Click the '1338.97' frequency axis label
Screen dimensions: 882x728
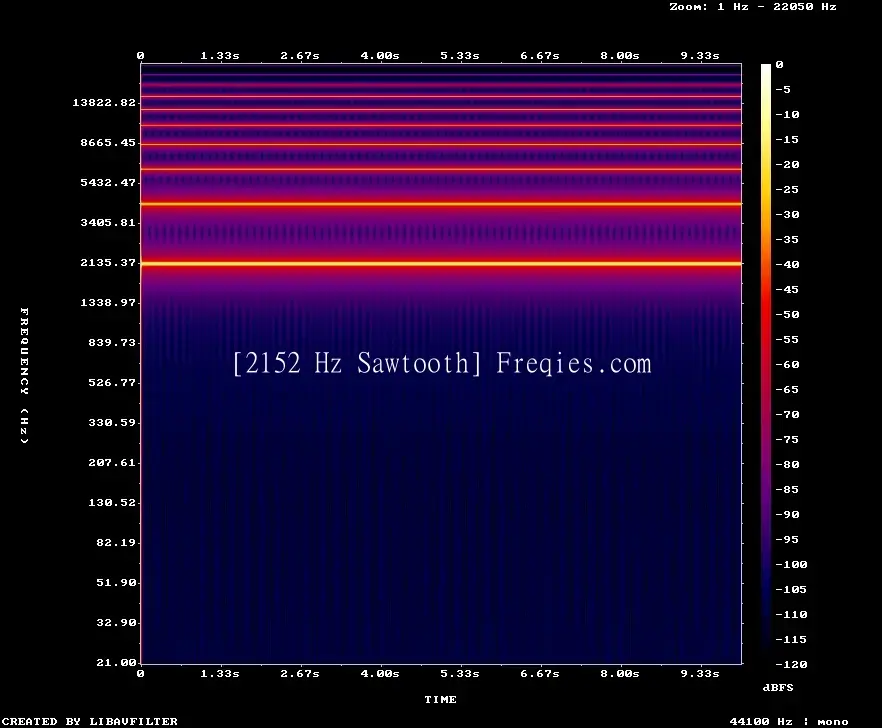(x=108, y=302)
